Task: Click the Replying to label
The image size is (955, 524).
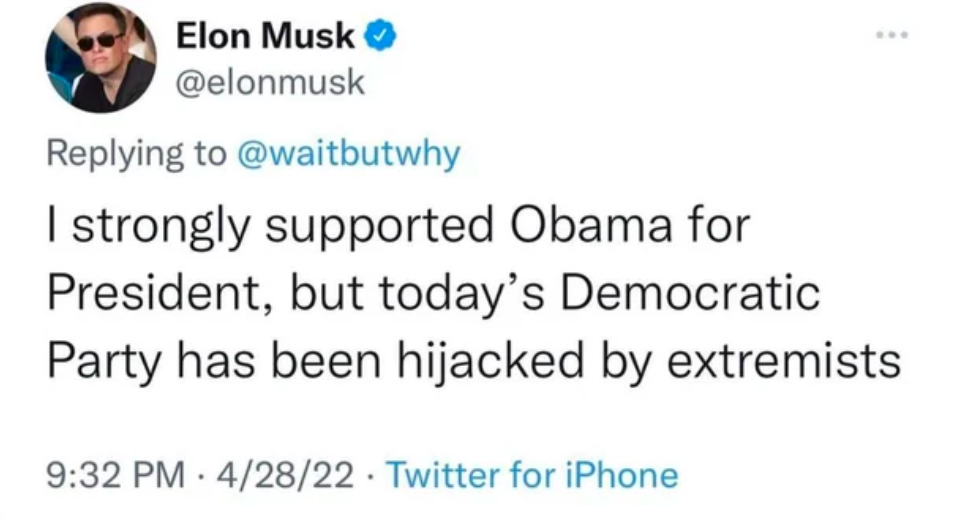Action: click(136, 154)
